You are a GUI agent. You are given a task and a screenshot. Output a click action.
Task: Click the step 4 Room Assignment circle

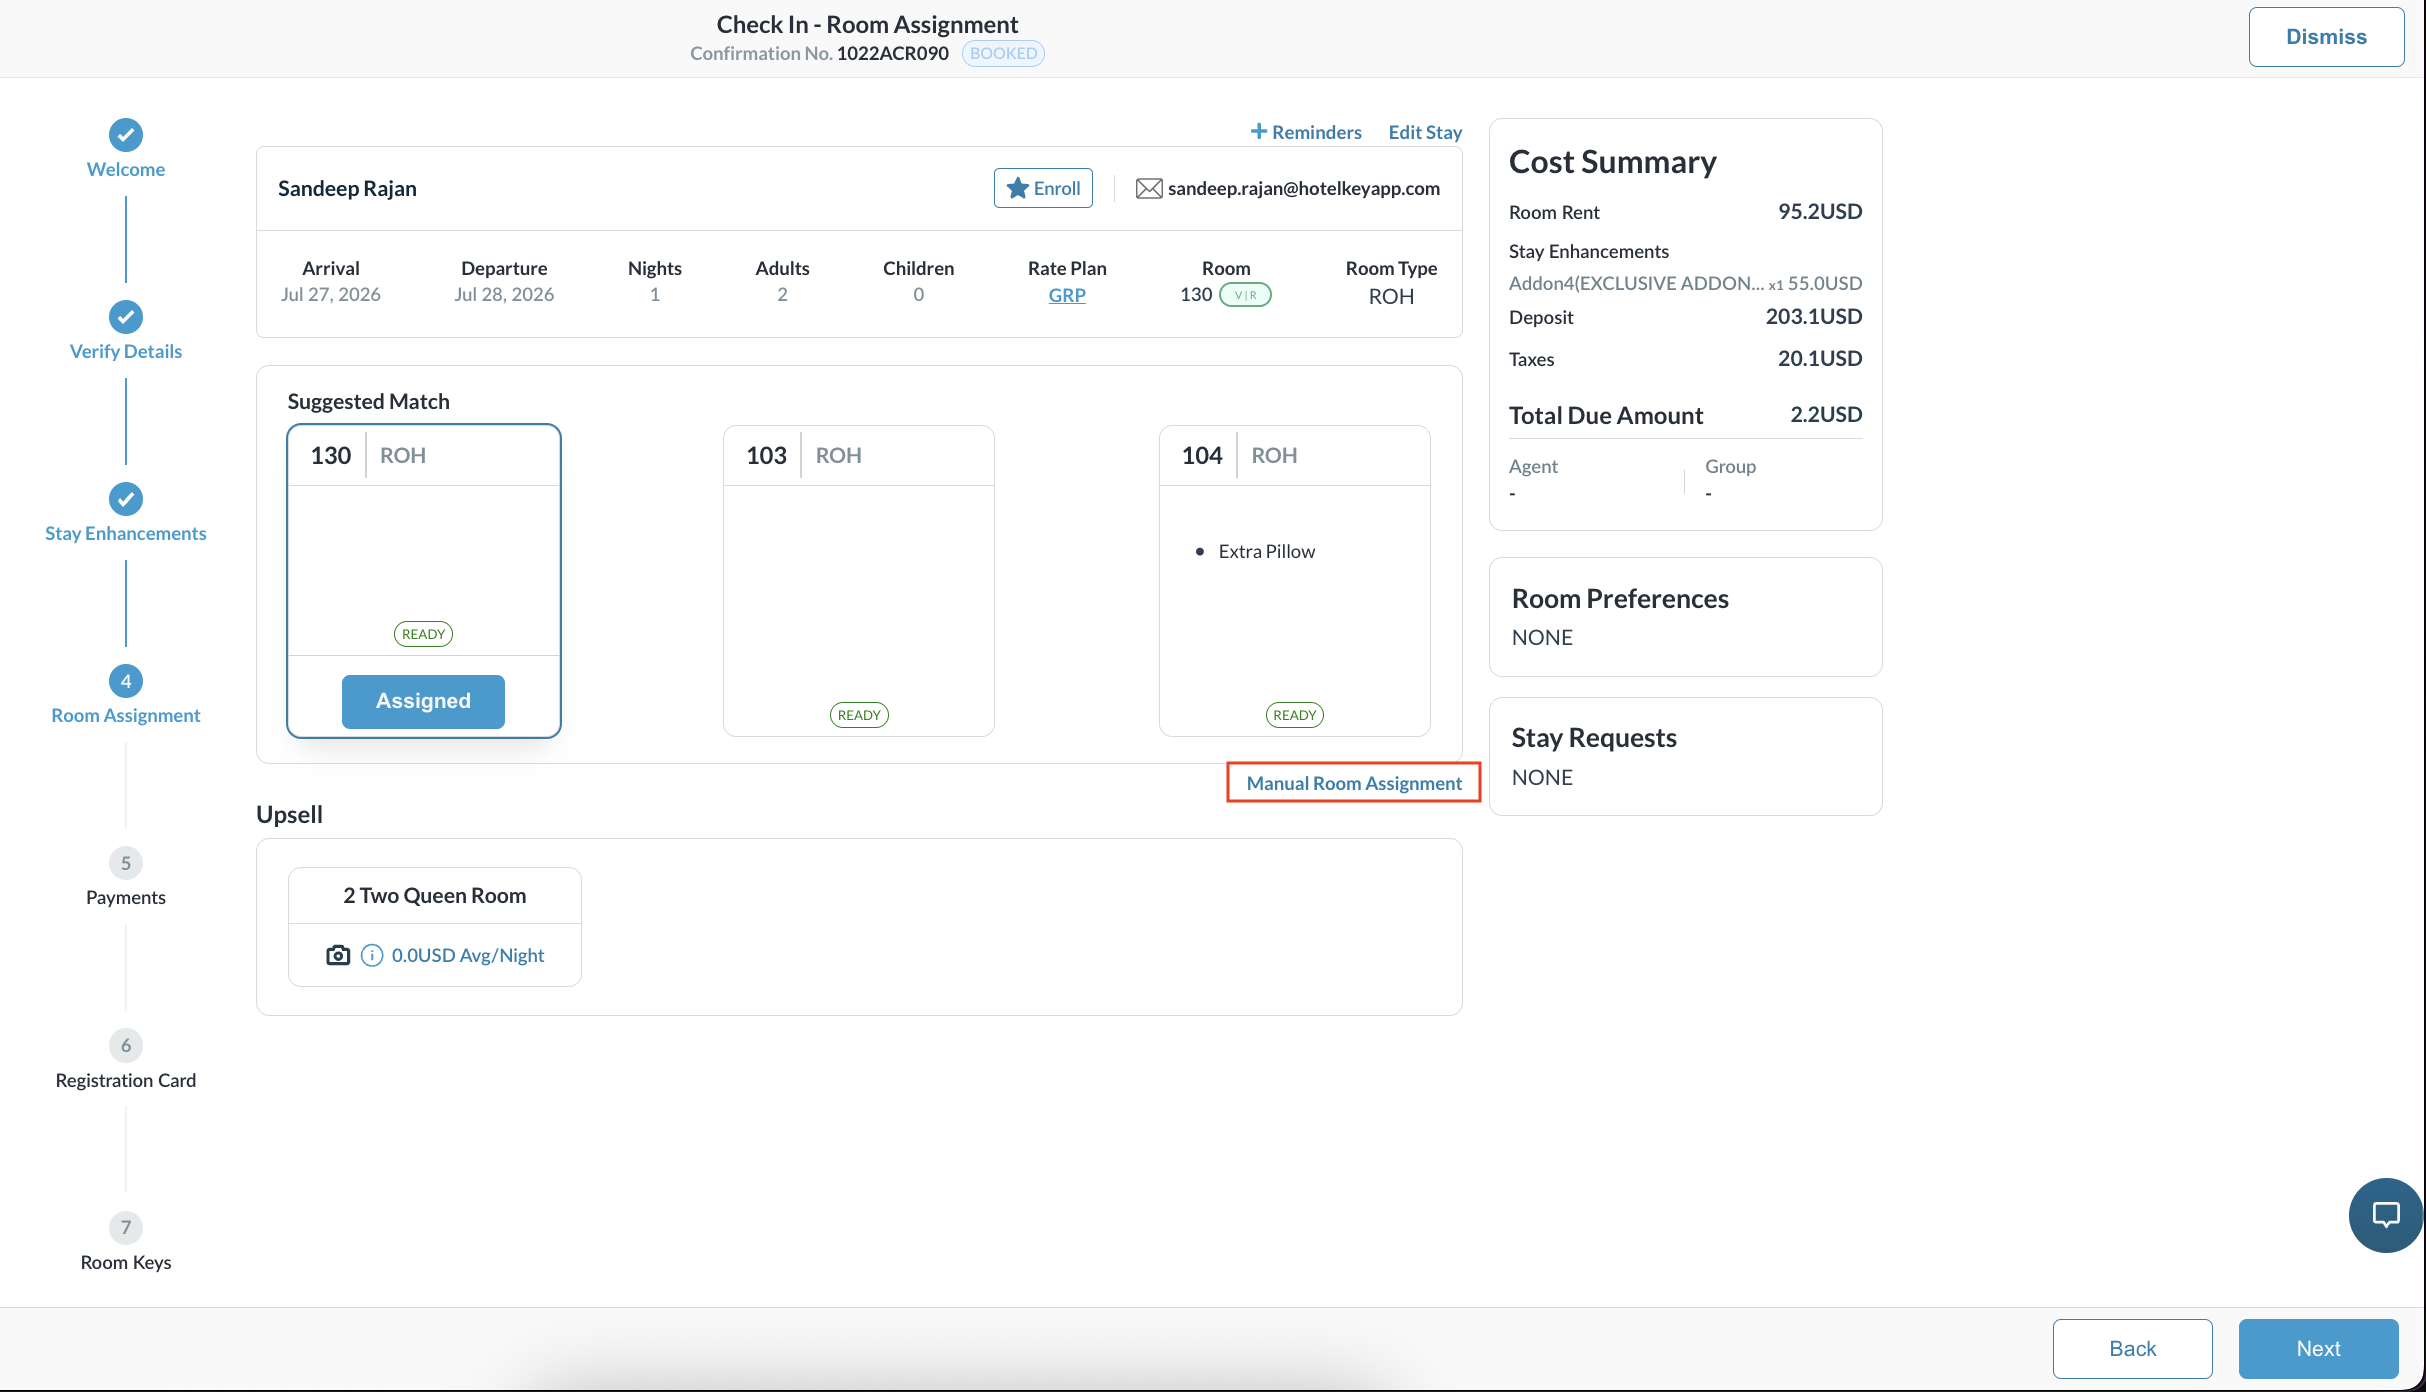pyautogui.click(x=126, y=681)
